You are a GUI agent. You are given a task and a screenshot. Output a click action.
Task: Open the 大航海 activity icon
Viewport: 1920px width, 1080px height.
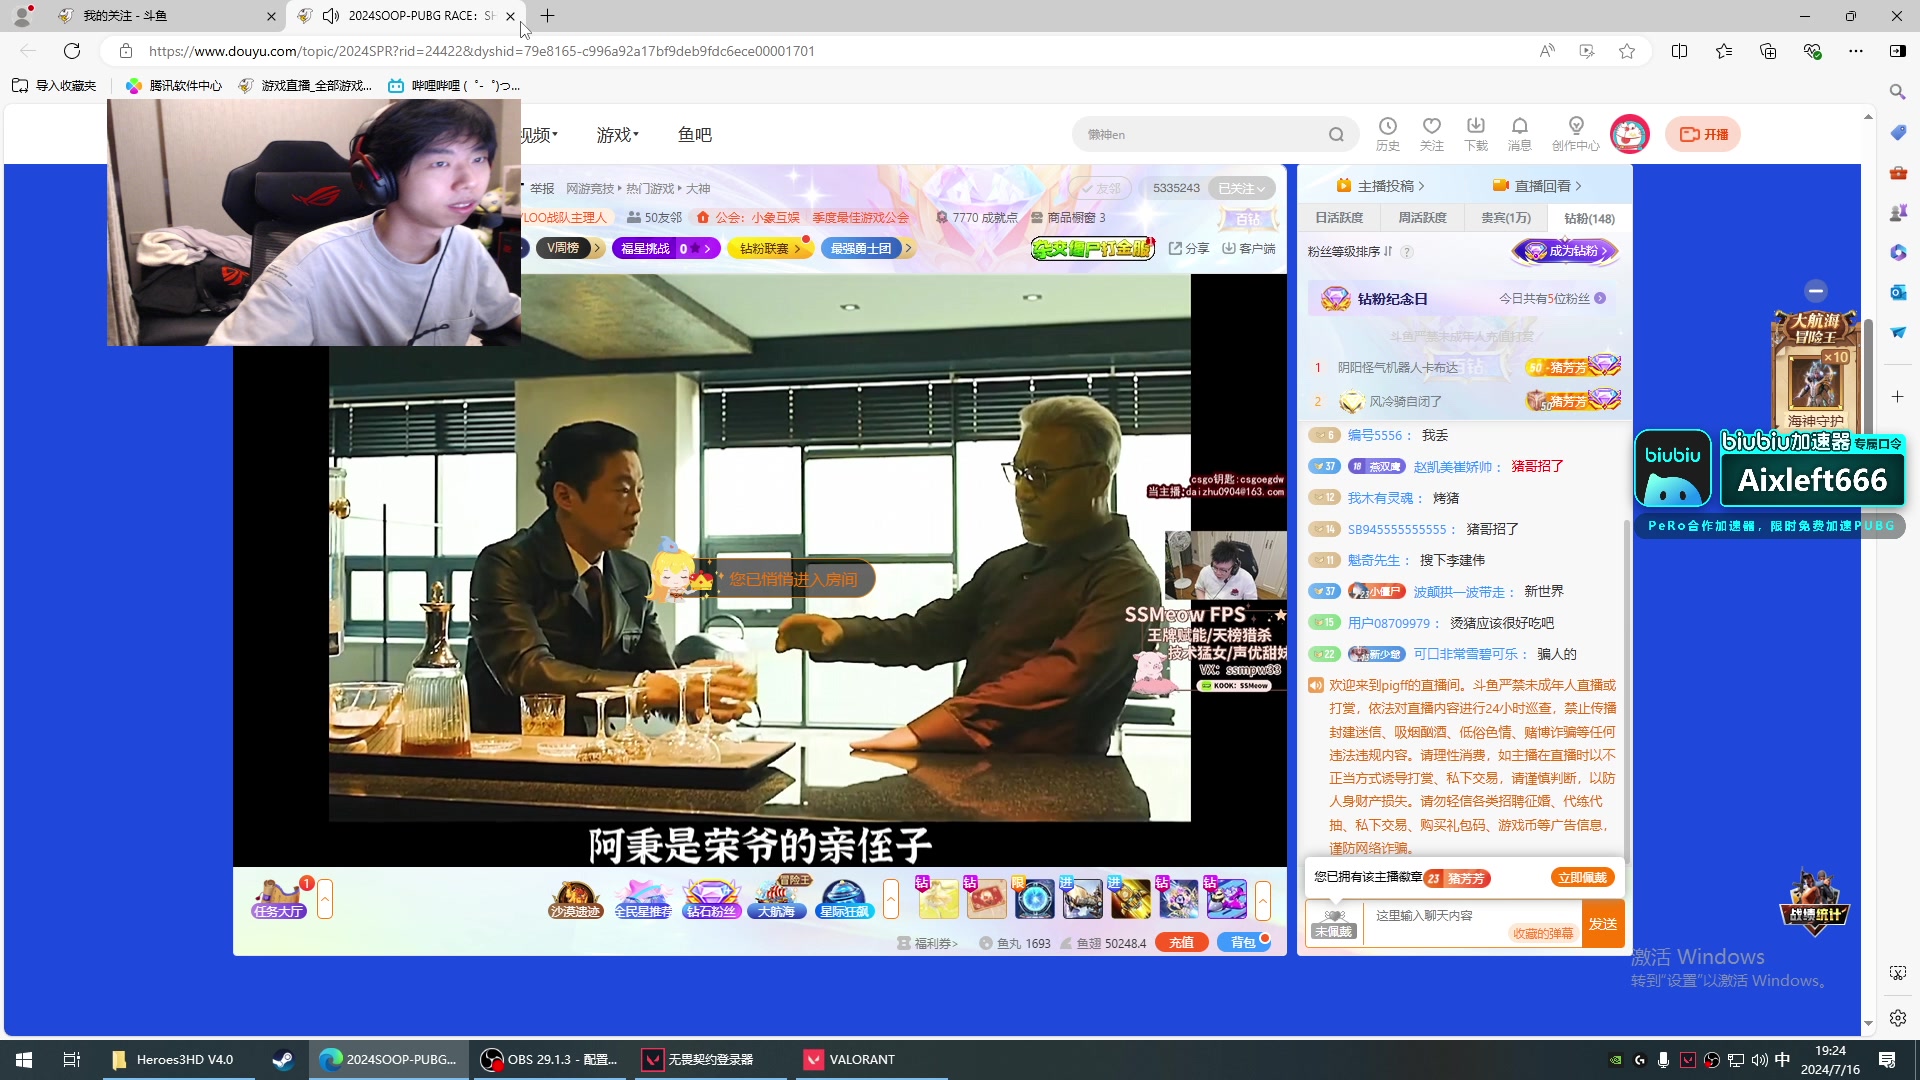[778, 899]
